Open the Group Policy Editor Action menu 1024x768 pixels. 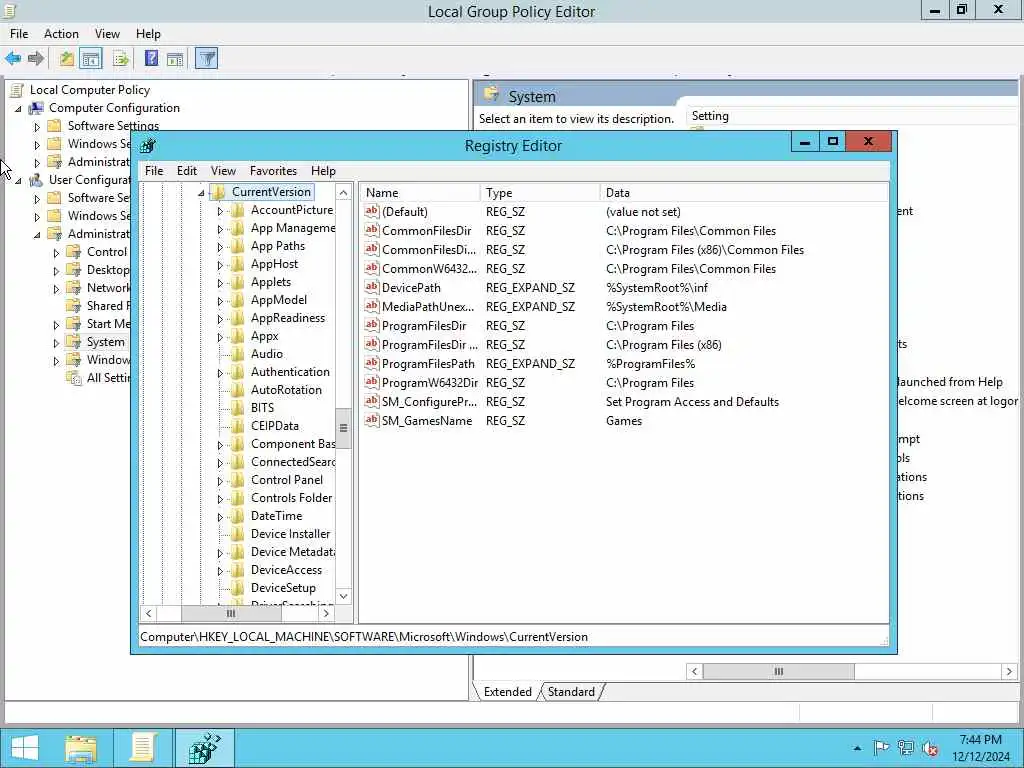point(61,34)
